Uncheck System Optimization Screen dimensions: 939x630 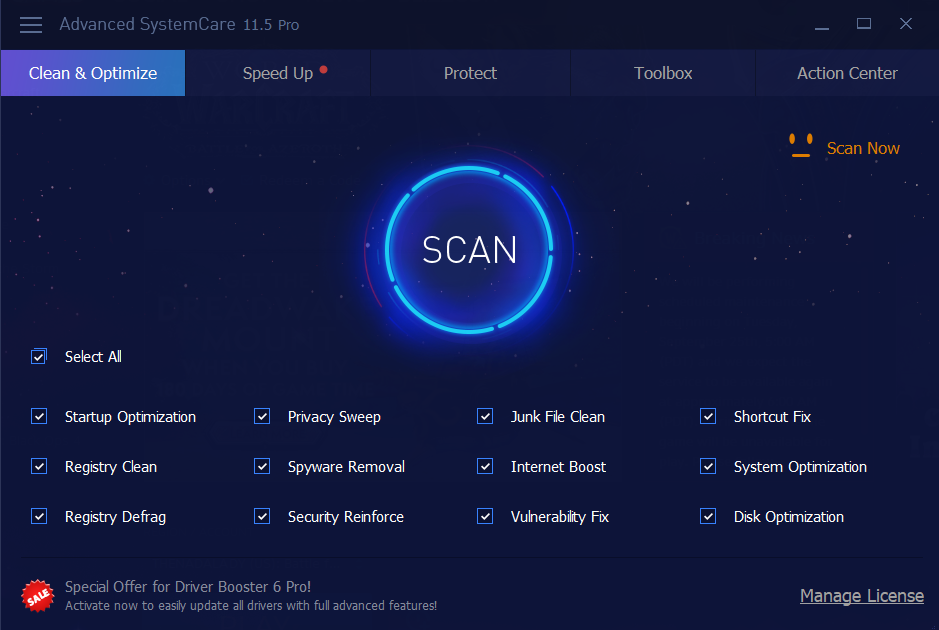(708, 467)
